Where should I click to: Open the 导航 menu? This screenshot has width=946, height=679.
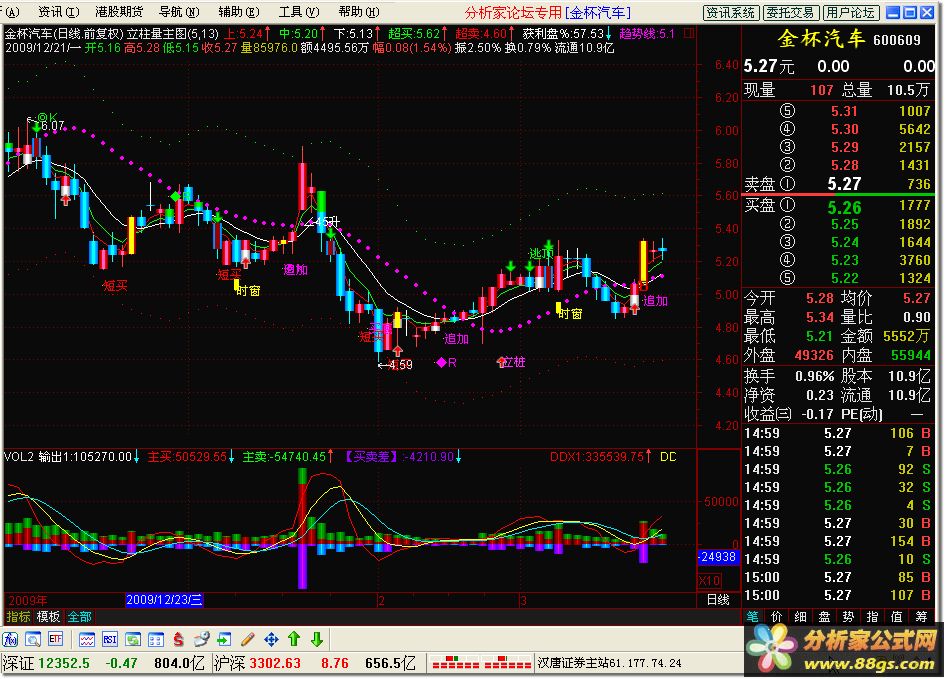[179, 11]
